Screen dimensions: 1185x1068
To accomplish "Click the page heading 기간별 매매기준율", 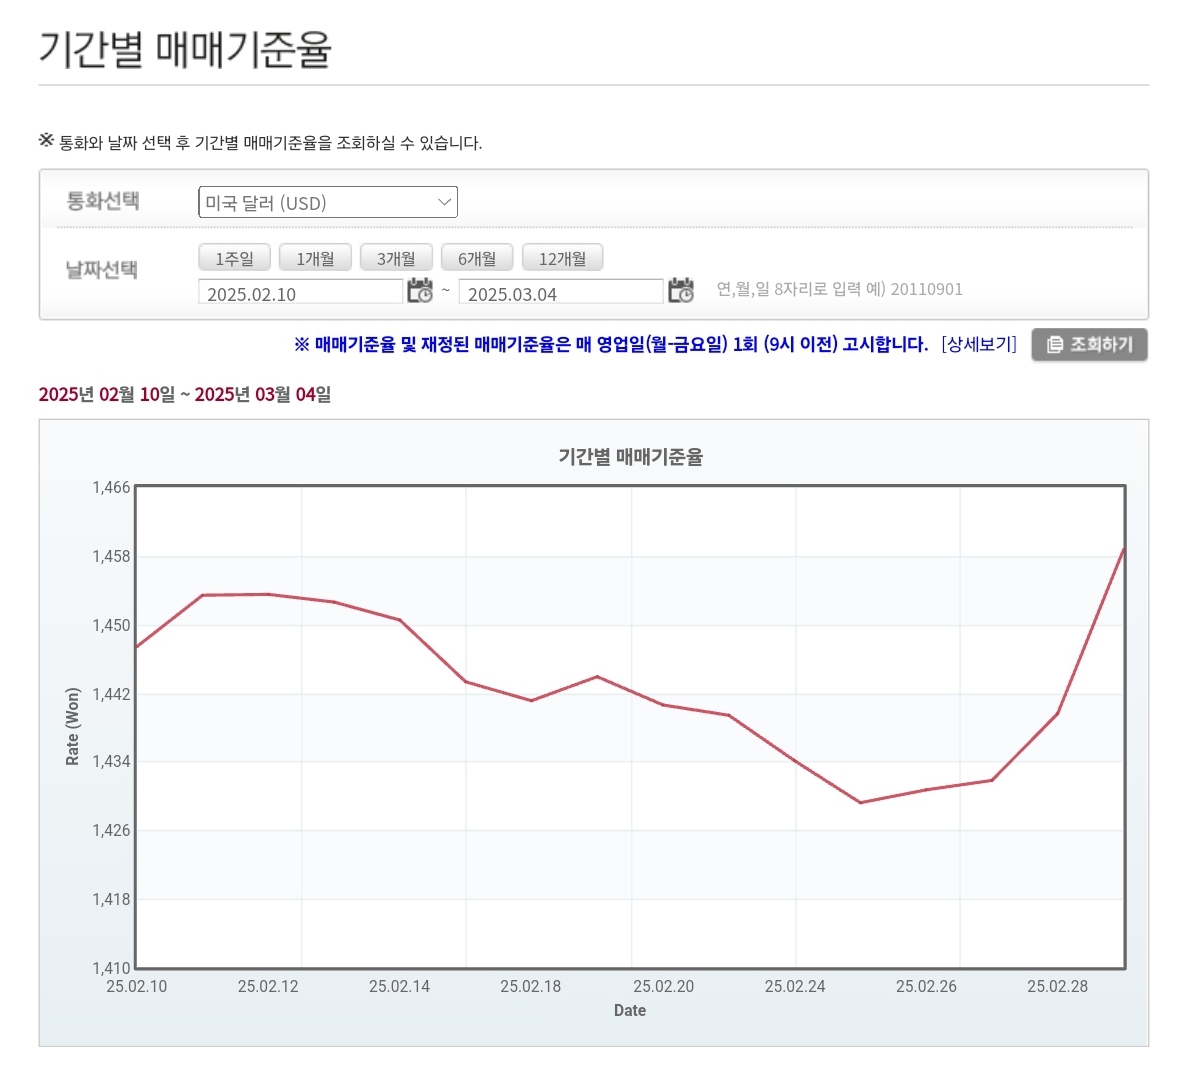I will (x=185, y=50).
